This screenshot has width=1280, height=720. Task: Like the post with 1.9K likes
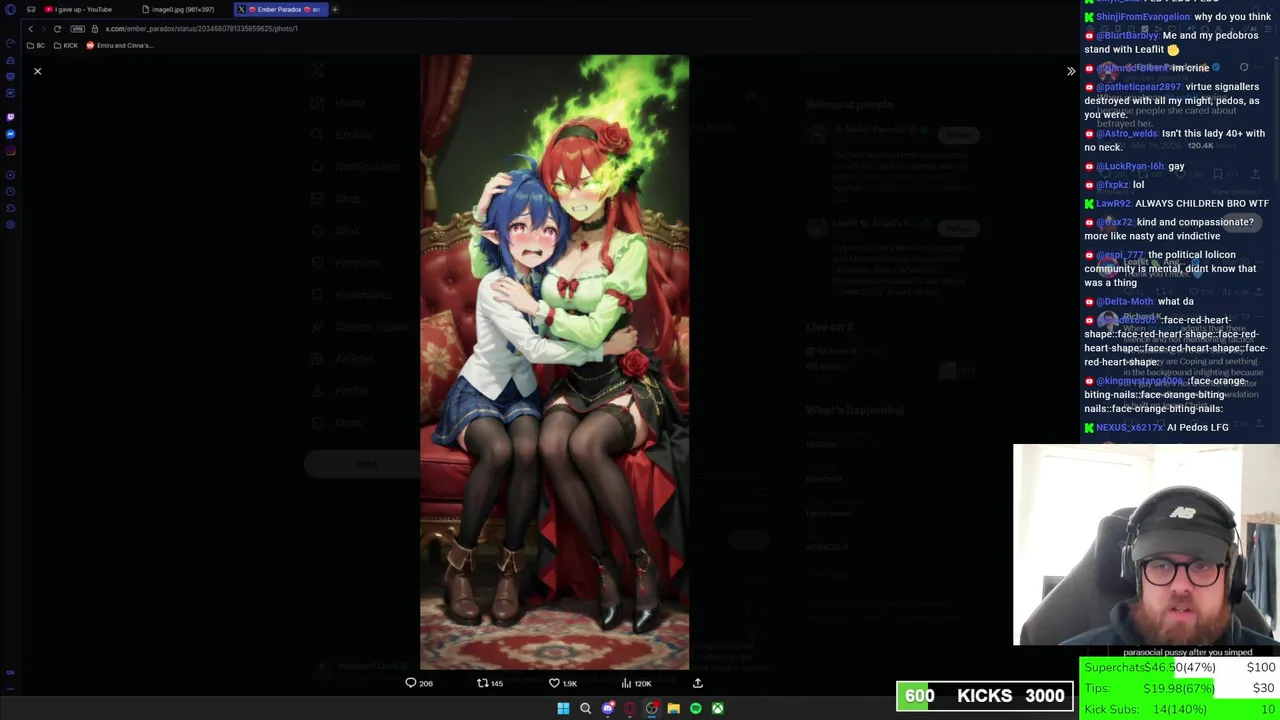coord(563,683)
